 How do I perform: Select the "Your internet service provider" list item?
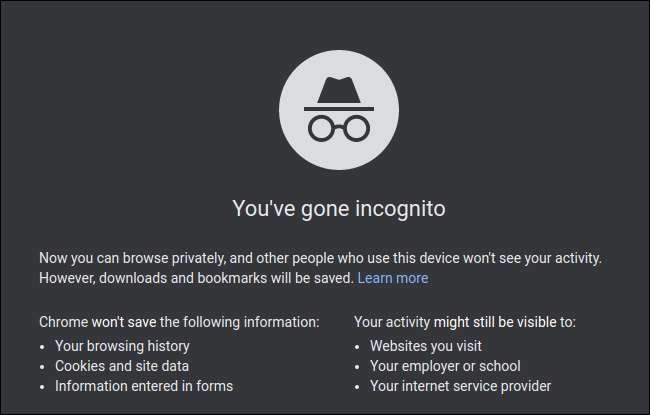pyautogui.click(x=461, y=386)
